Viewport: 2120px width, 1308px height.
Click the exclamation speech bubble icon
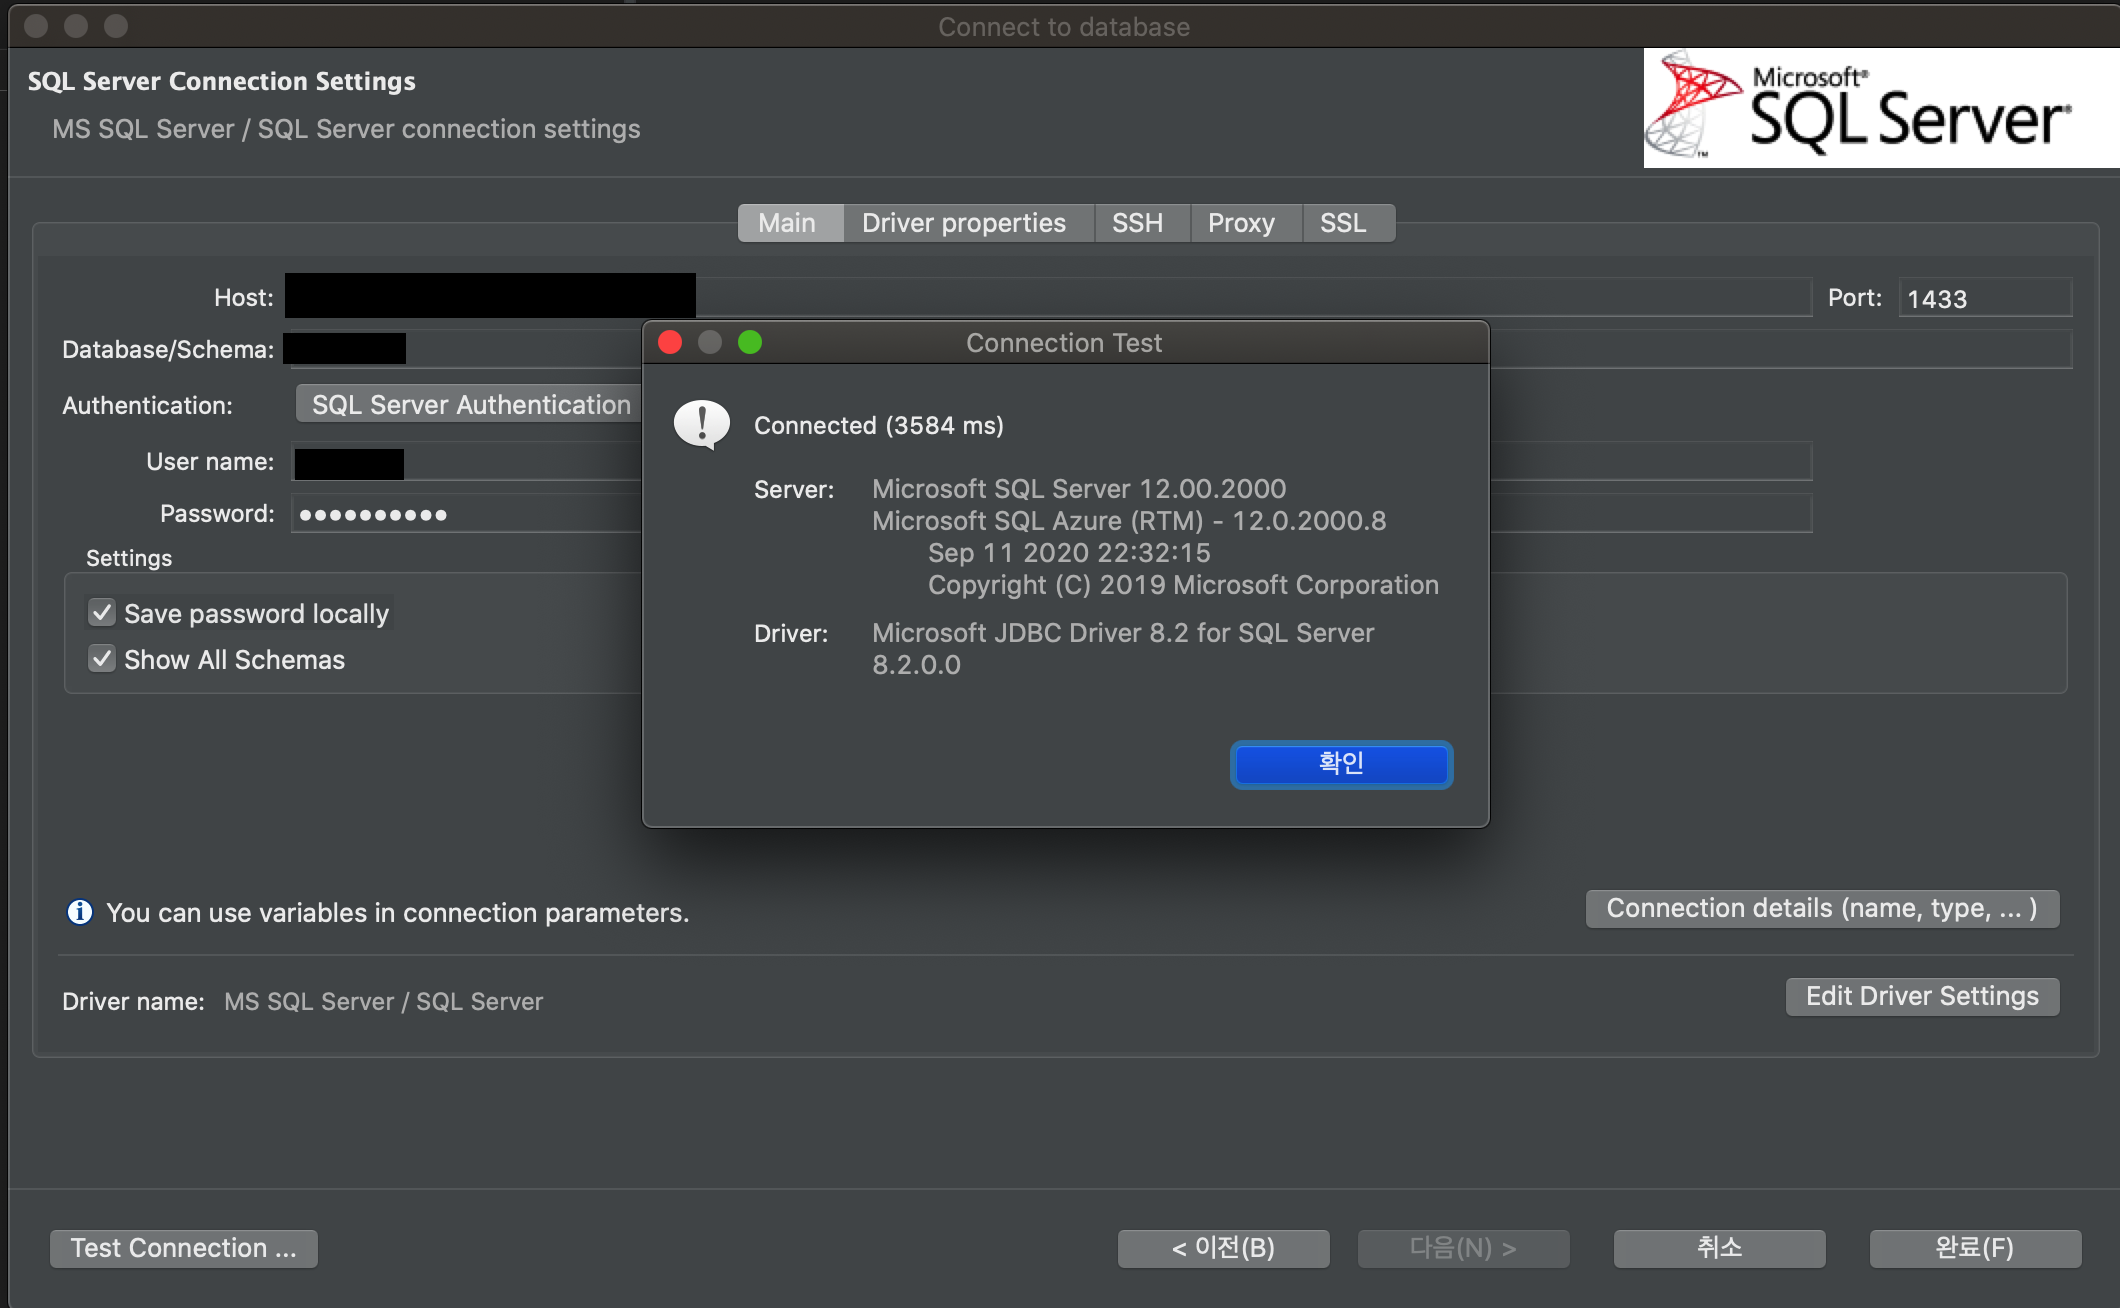[x=702, y=425]
